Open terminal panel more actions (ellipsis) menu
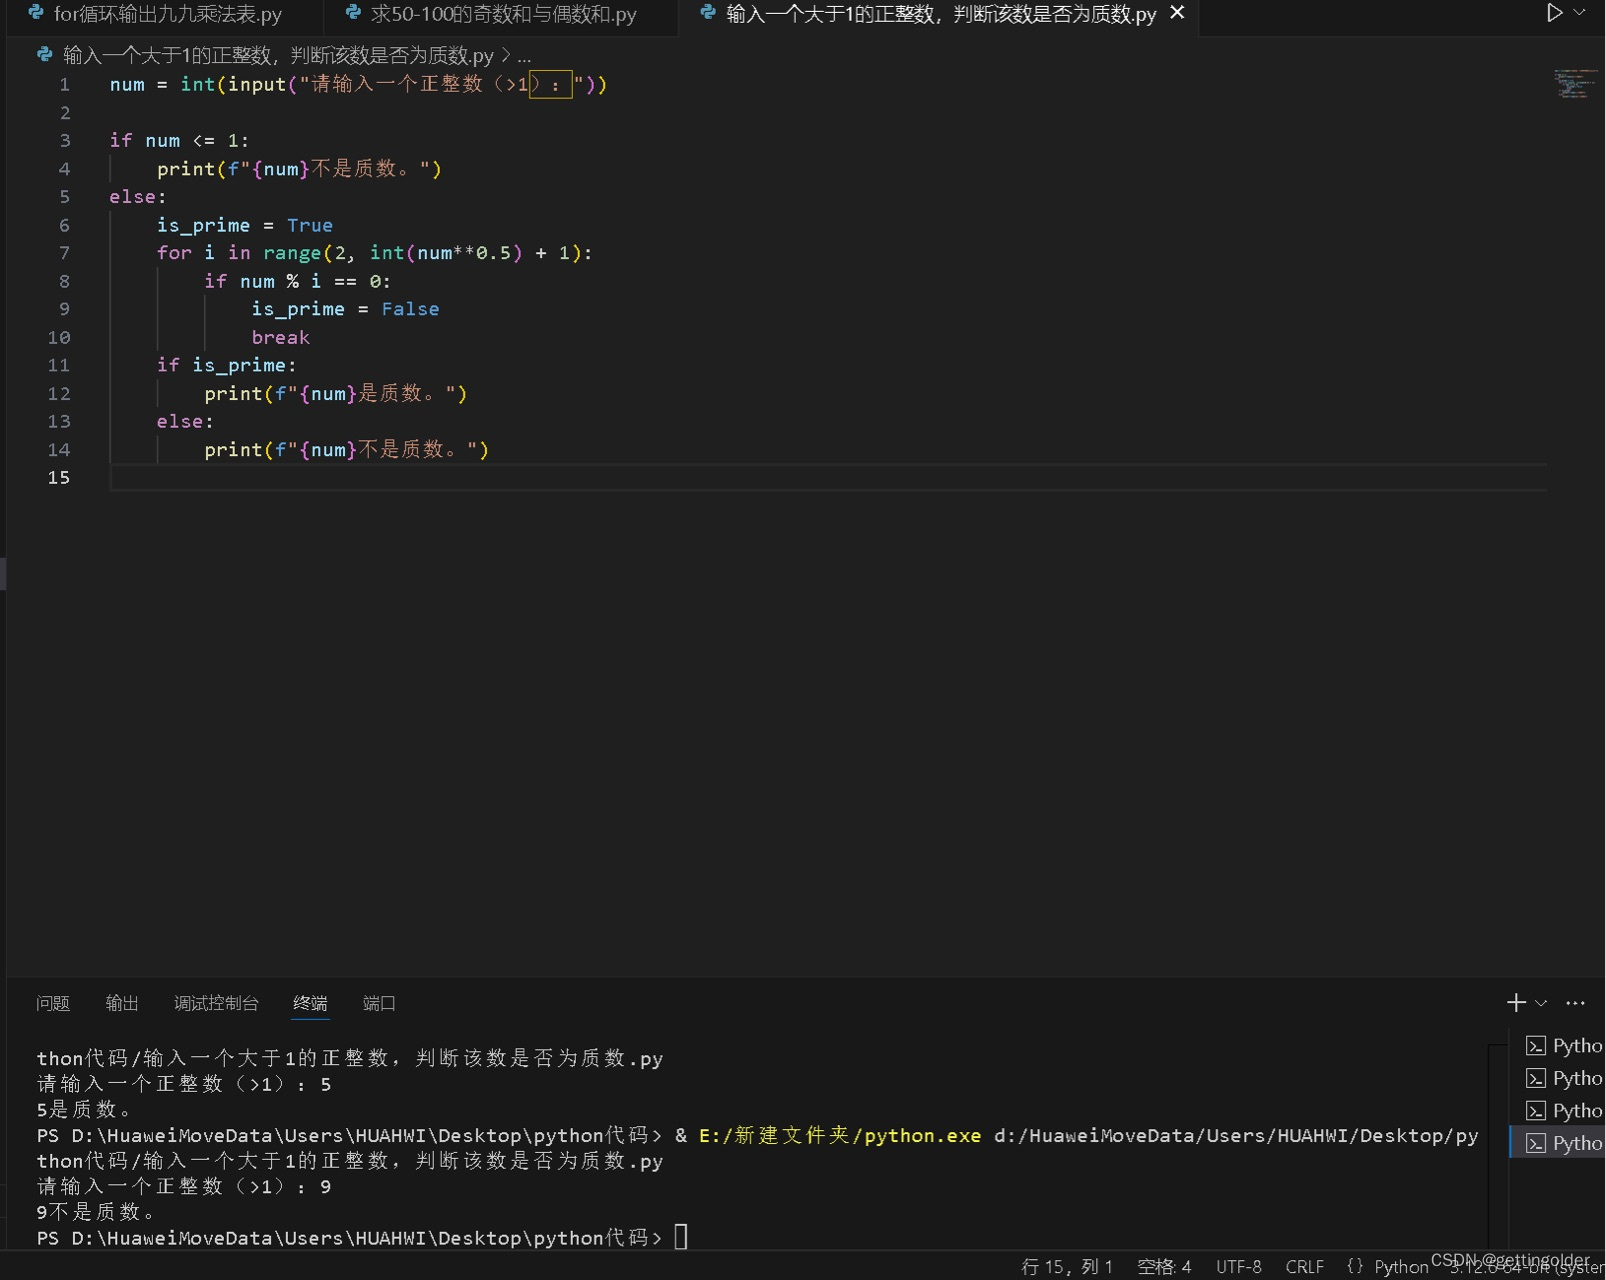The image size is (1606, 1280). 1575,1002
